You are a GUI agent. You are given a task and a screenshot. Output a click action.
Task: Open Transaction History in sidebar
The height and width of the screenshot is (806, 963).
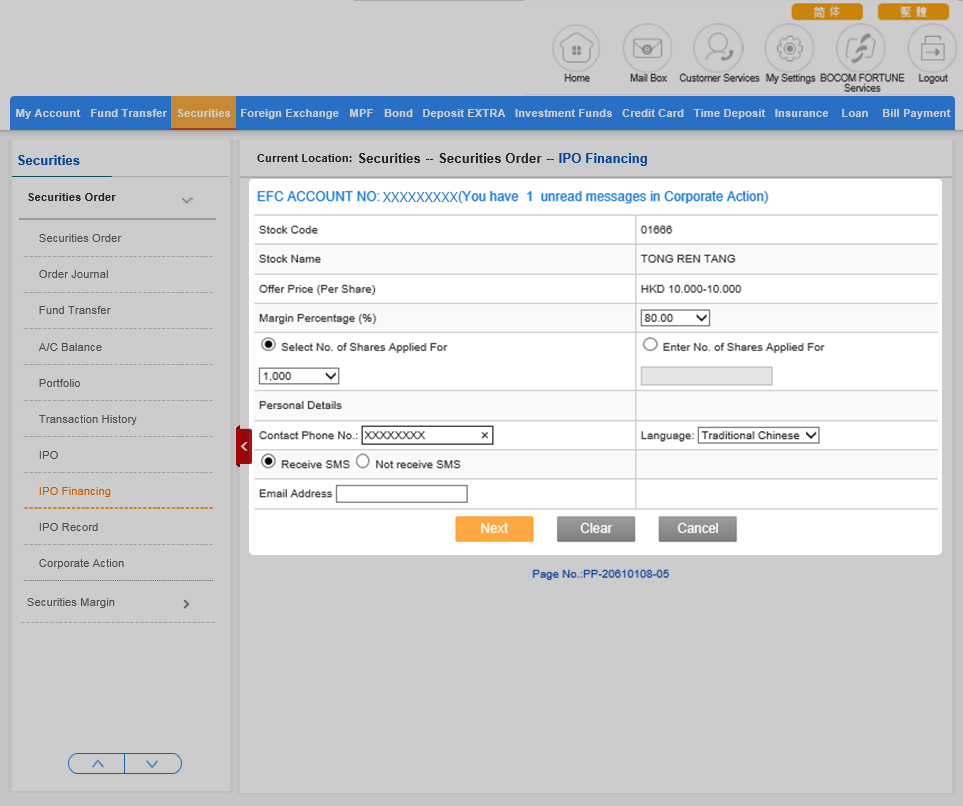point(88,419)
